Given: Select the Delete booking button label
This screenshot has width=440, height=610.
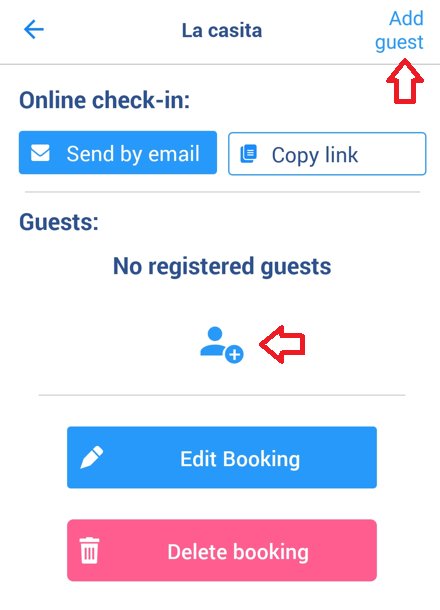Looking at the screenshot, I should point(238,552).
